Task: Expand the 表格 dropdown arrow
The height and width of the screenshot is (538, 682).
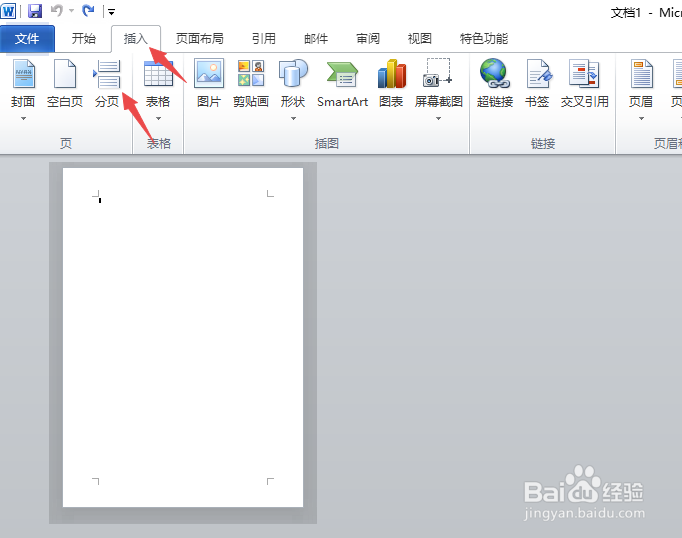Action: pos(158,118)
